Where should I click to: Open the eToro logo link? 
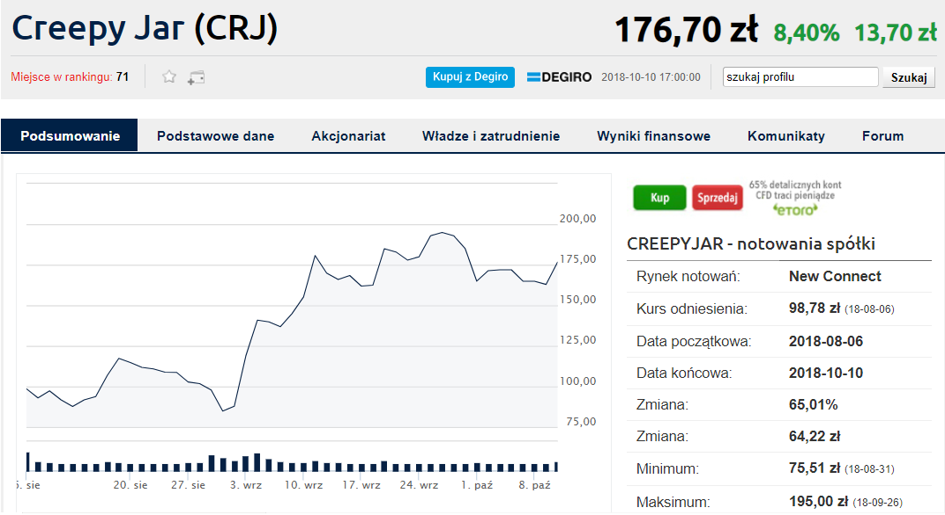[x=795, y=210]
